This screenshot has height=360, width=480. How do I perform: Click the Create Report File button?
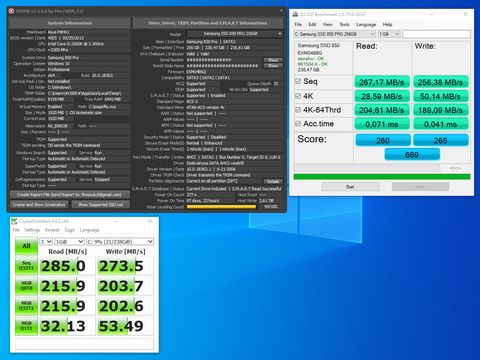[69, 195]
